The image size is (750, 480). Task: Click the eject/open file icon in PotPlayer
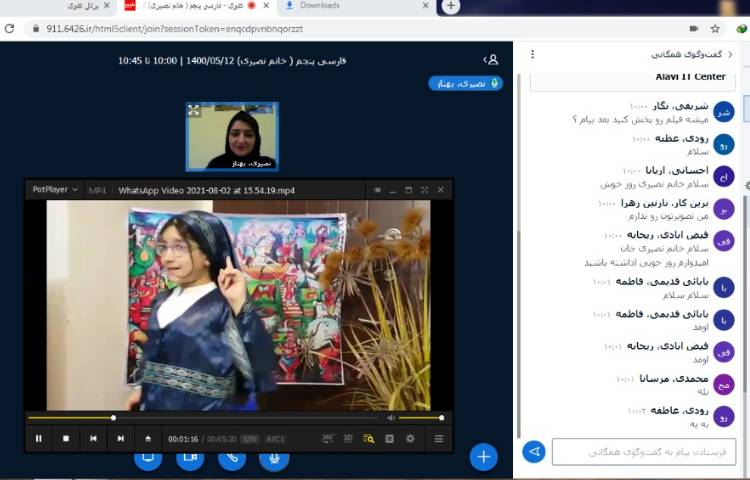(x=148, y=438)
